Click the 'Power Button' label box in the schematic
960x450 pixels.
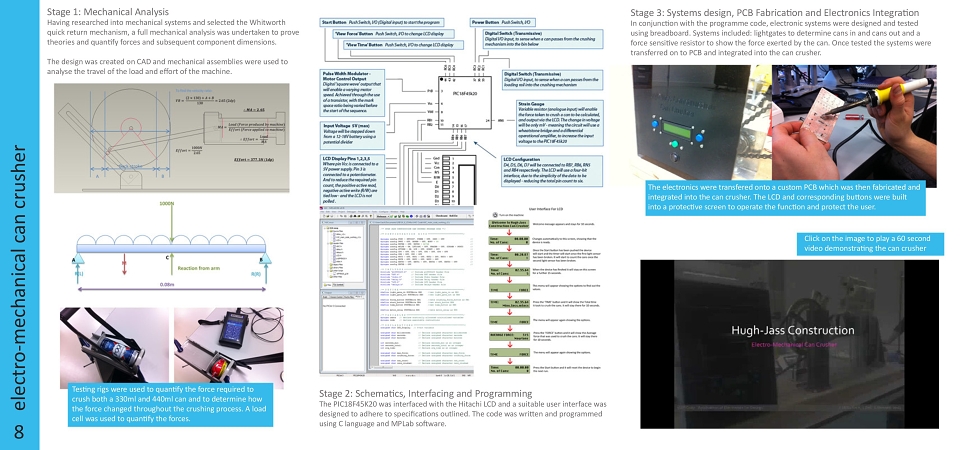click(x=503, y=23)
